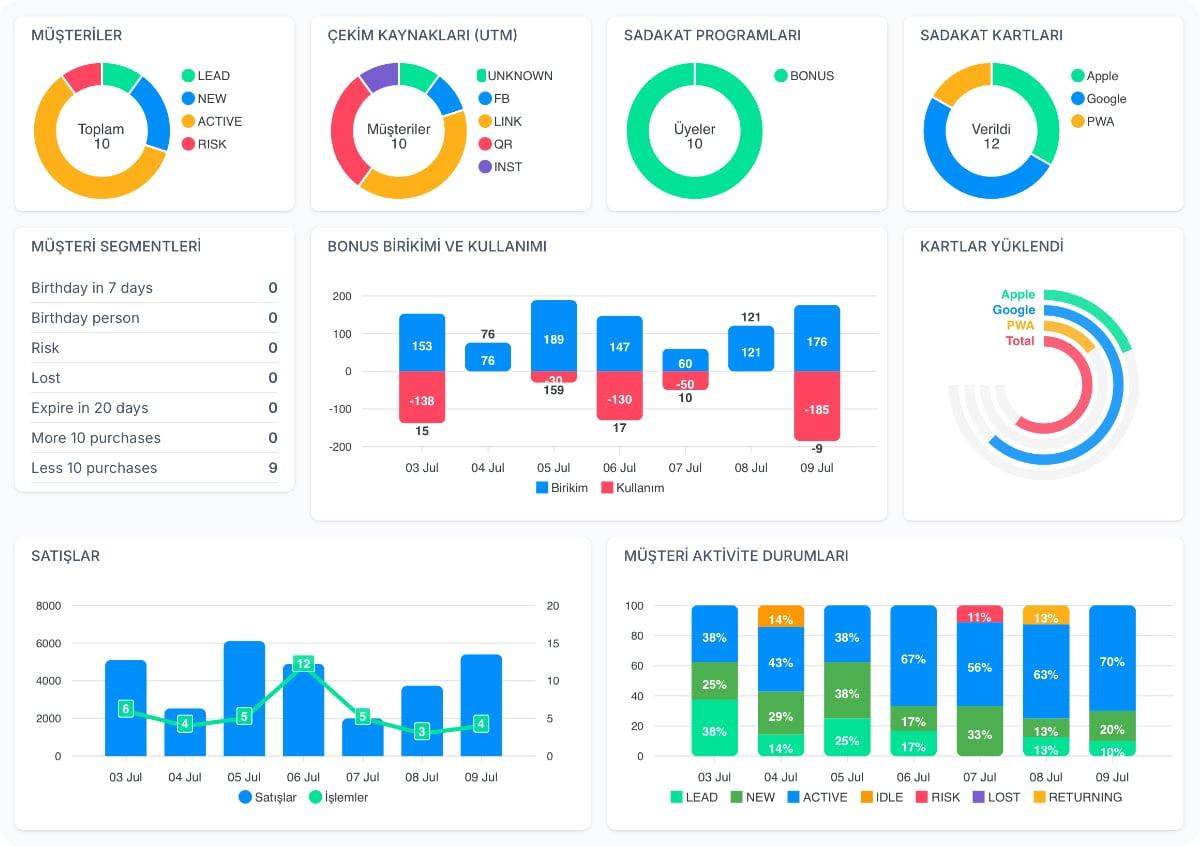Click PWA label in Kartlar Yüklendi chart

pyautogui.click(x=1021, y=326)
